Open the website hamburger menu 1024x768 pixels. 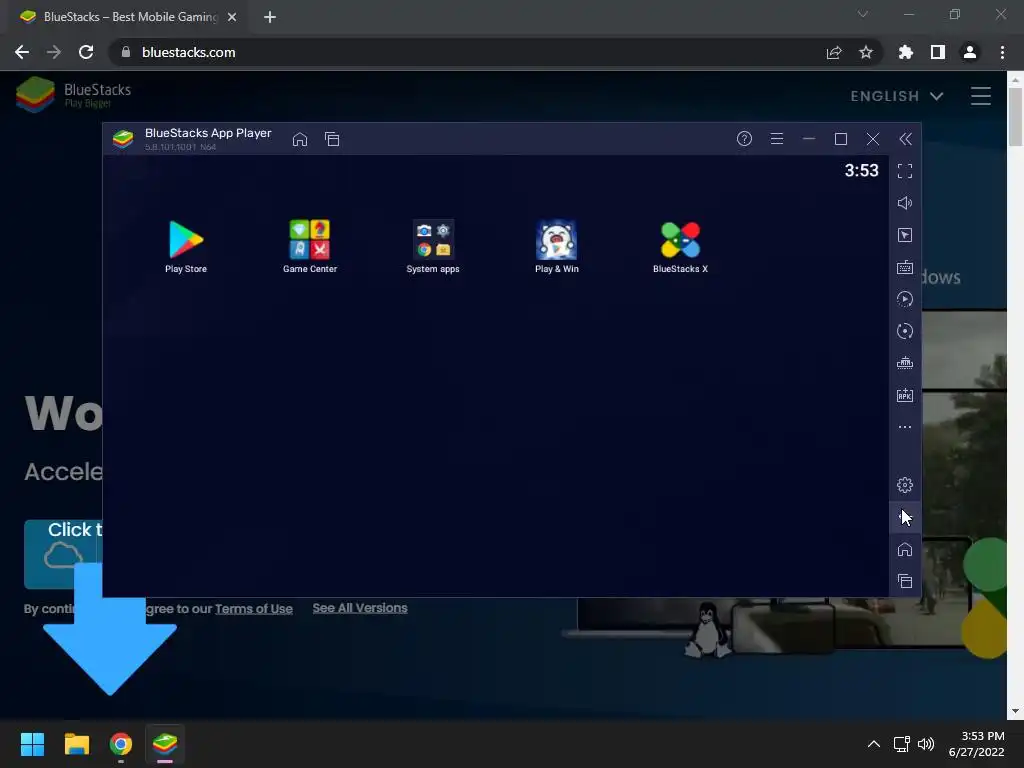point(980,96)
